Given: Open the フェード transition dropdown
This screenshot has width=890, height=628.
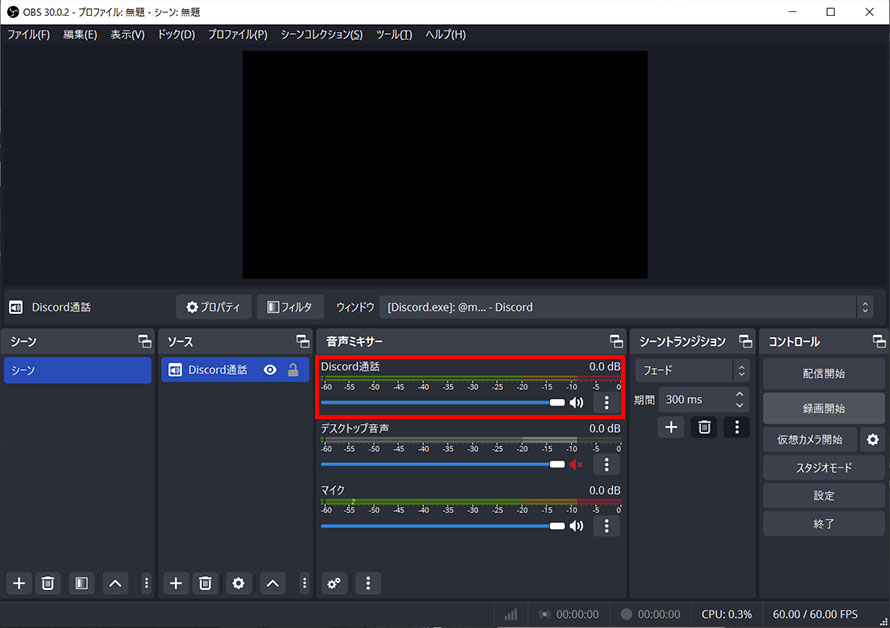Looking at the screenshot, I should 692,370.
